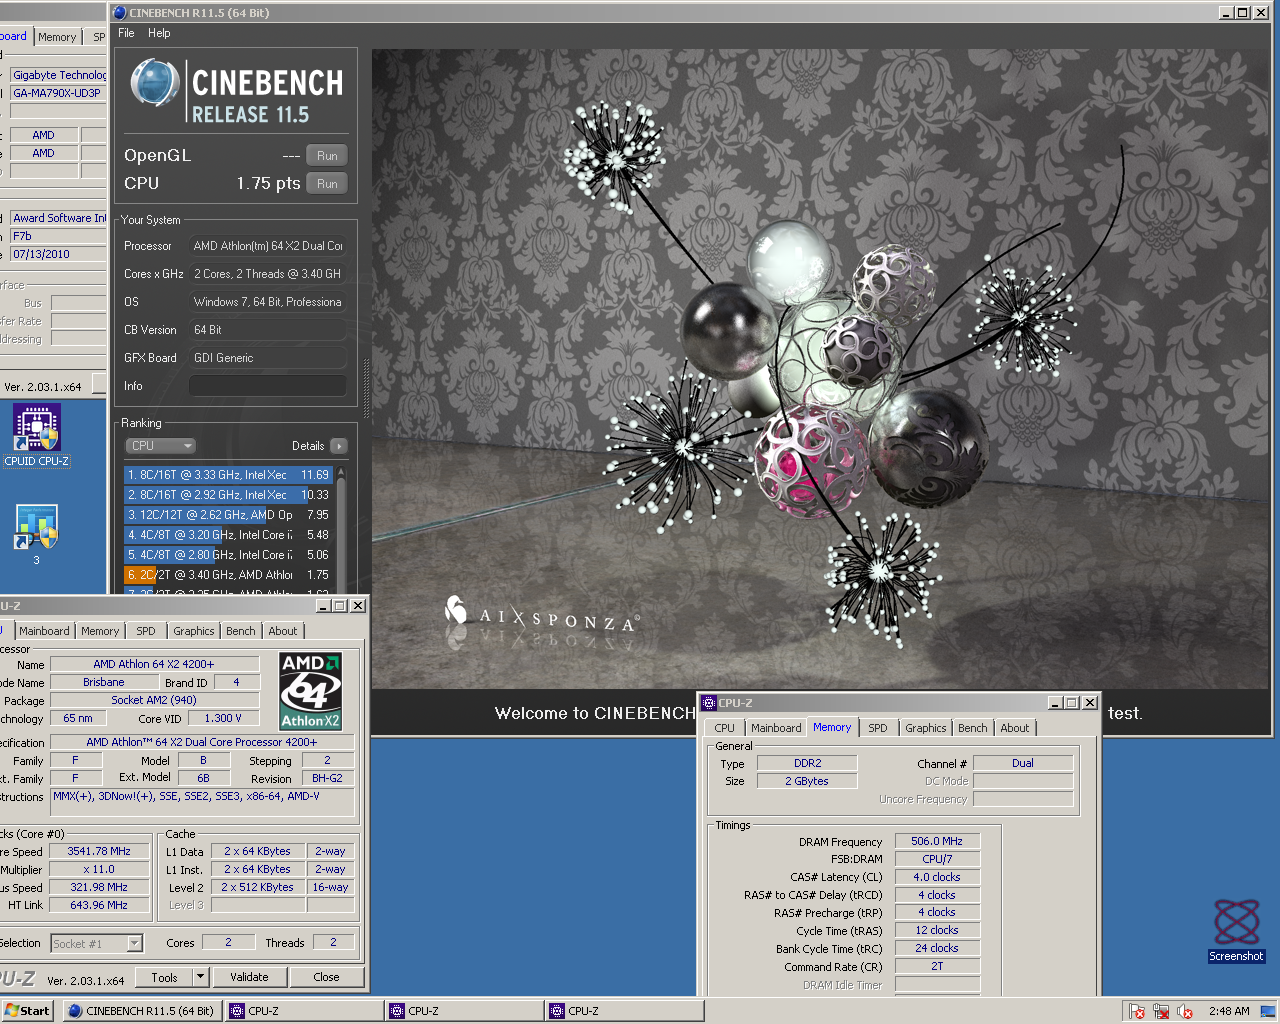The height and width of the screenshot is (1024, 1280).
Task: Select ranking row 1 with 11.69 score
Action: 228,475
